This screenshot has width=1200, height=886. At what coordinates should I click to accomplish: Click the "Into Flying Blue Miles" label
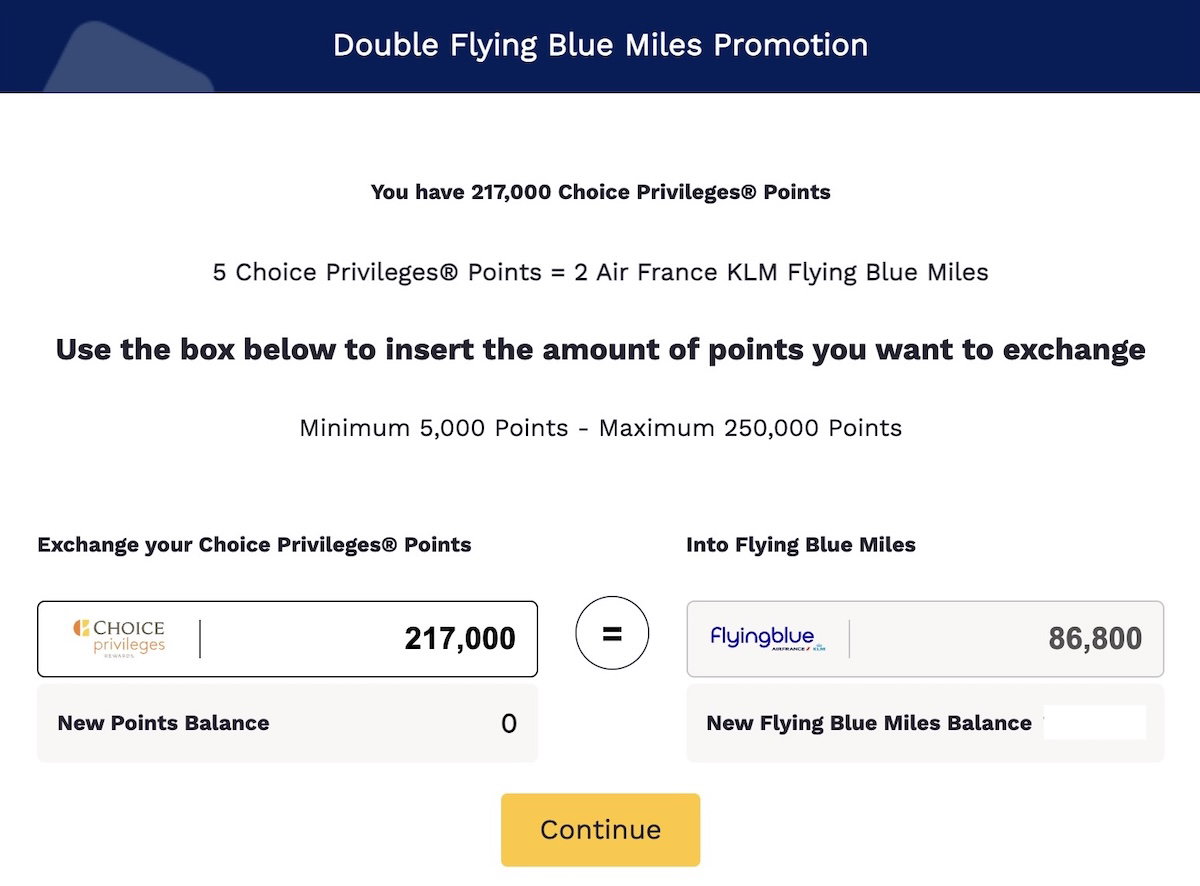pyautogui.click(x=800, y=545)
